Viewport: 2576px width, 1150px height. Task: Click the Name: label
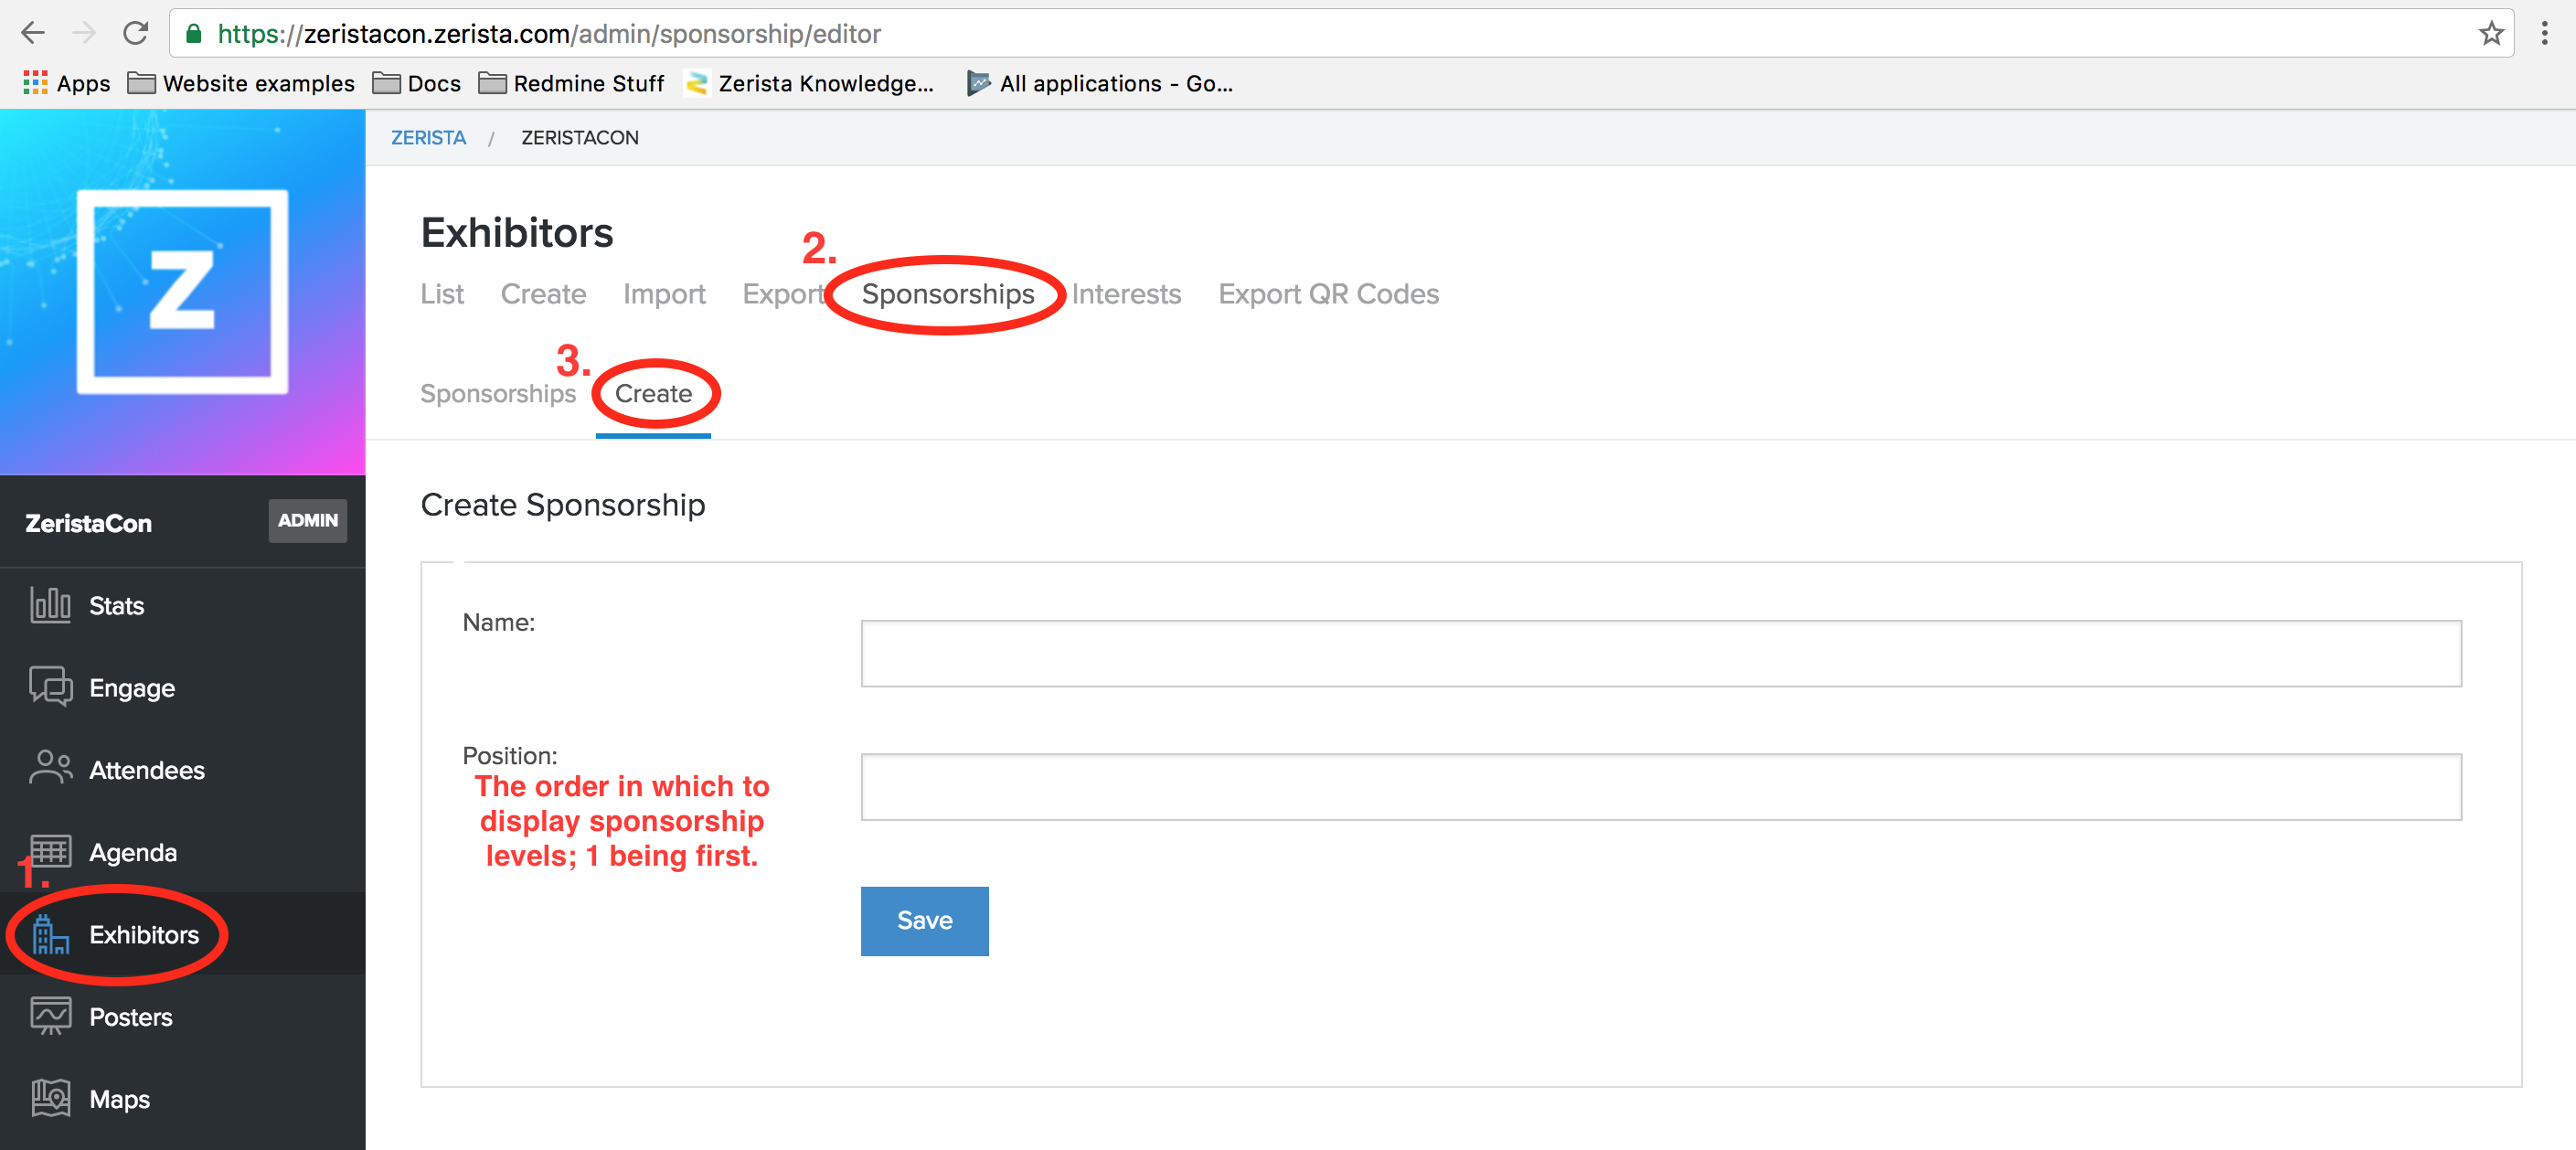(499, 622)
